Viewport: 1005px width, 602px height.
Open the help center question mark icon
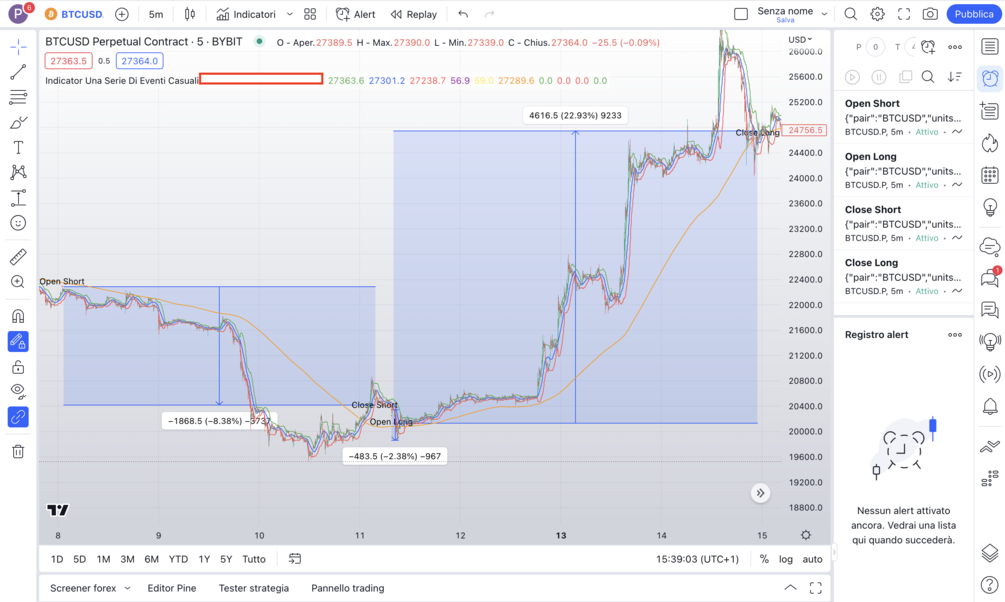pos(990,584)
